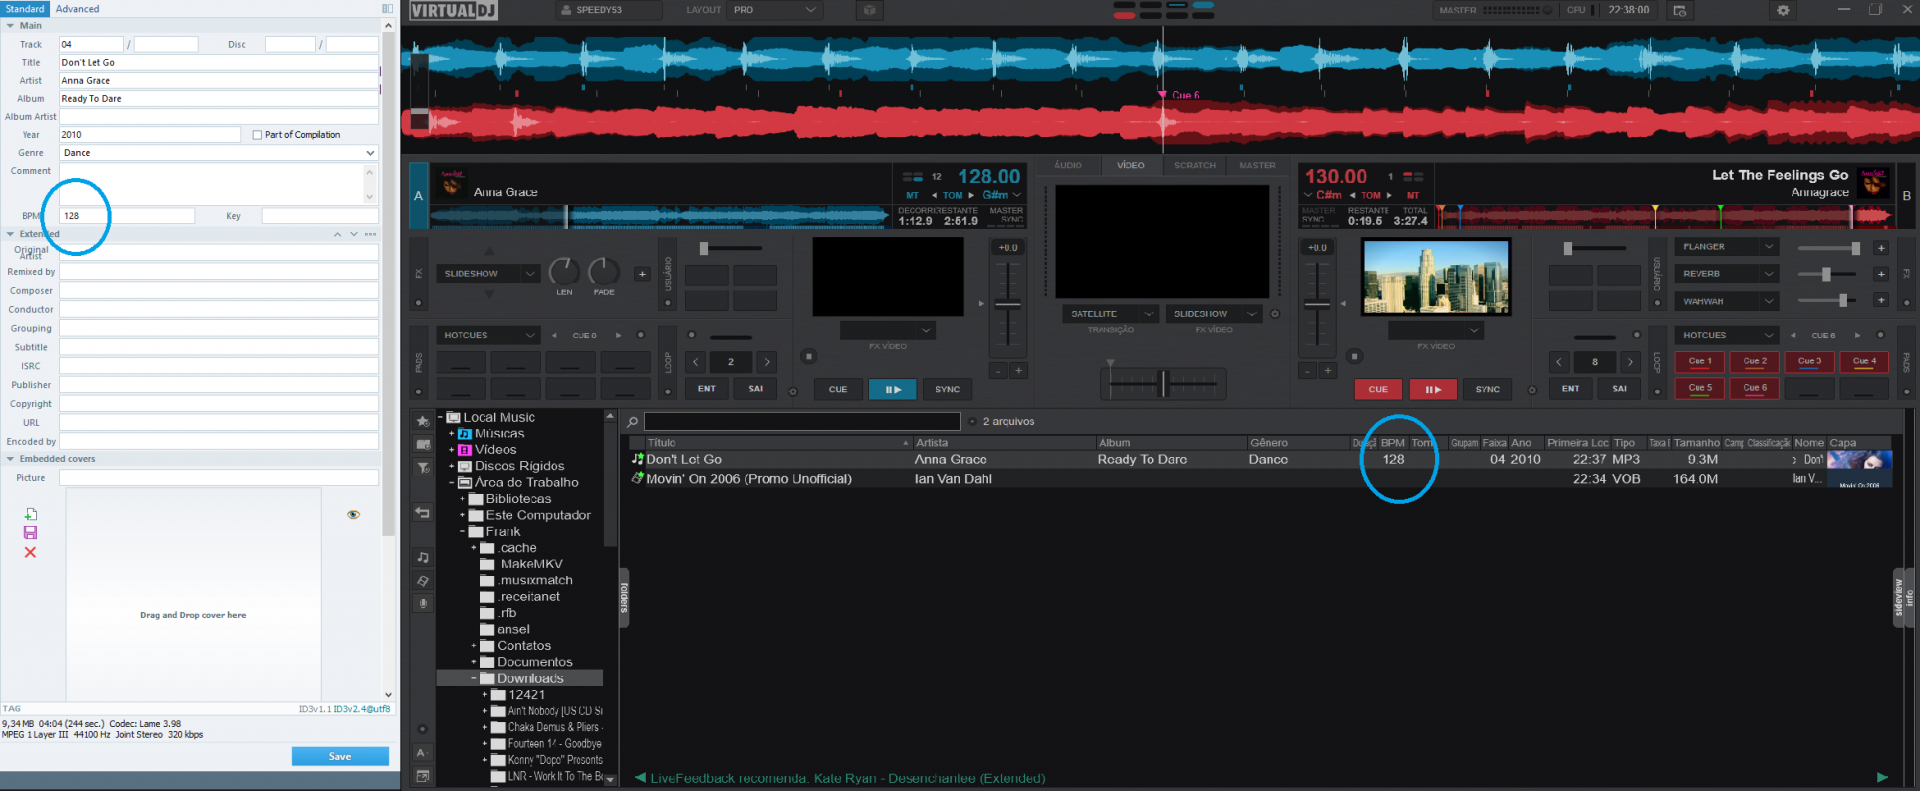Click the 3D cube icon in top bar
The width and height of the screenshot is (1920, 791).
point(869,10)
